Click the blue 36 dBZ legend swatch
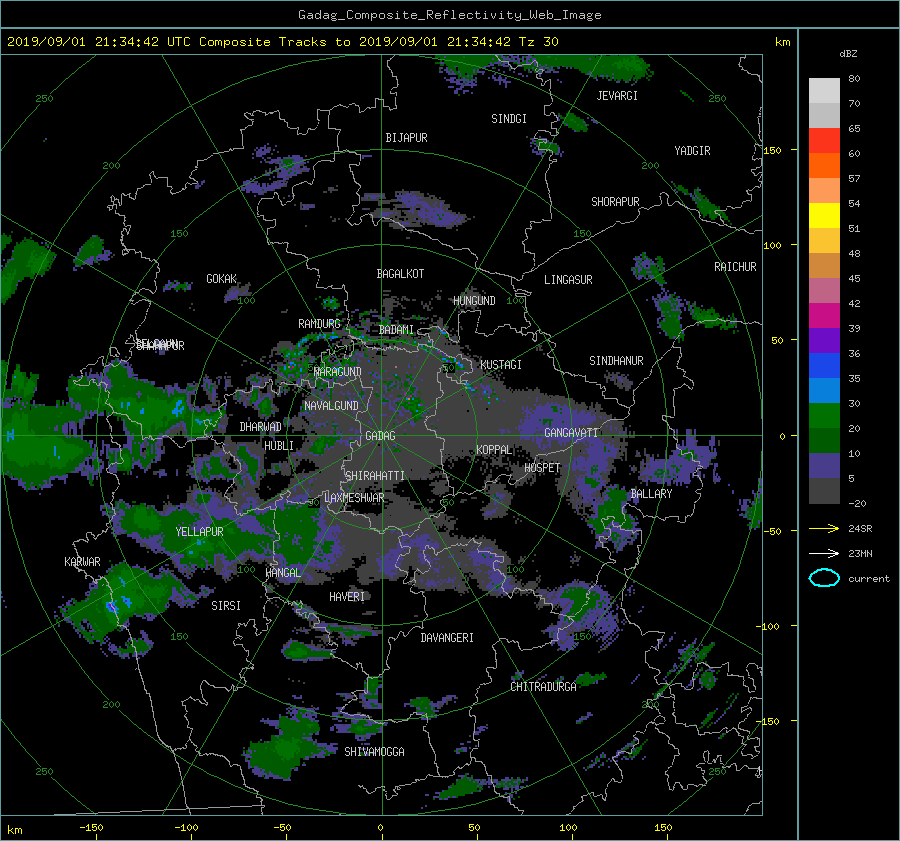The image size is (900, 841). [824, 366]
